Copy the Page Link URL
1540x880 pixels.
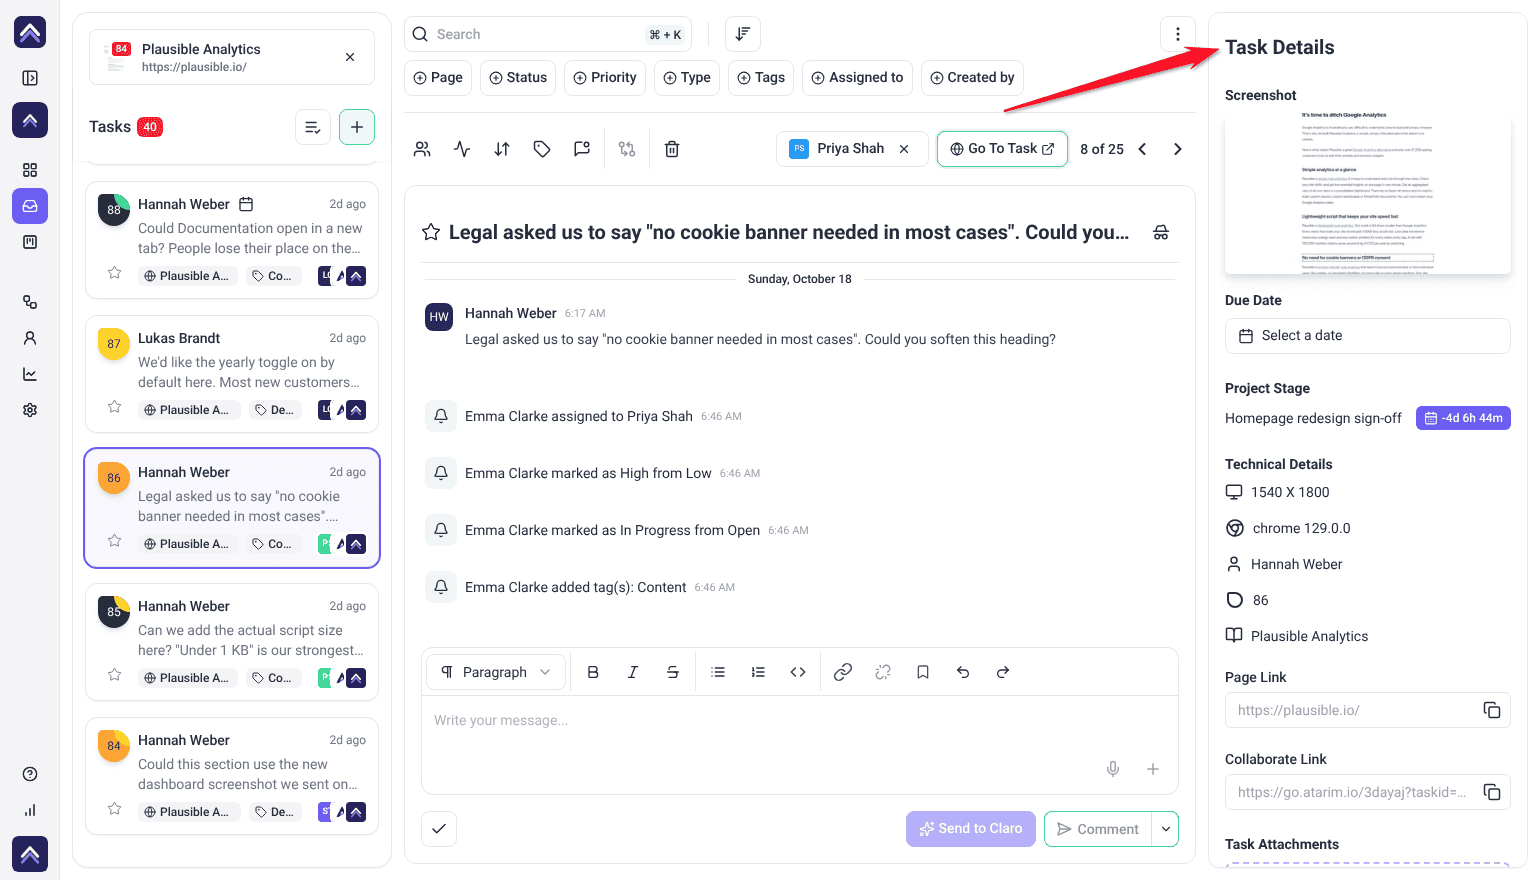[x=1492, y=710]
